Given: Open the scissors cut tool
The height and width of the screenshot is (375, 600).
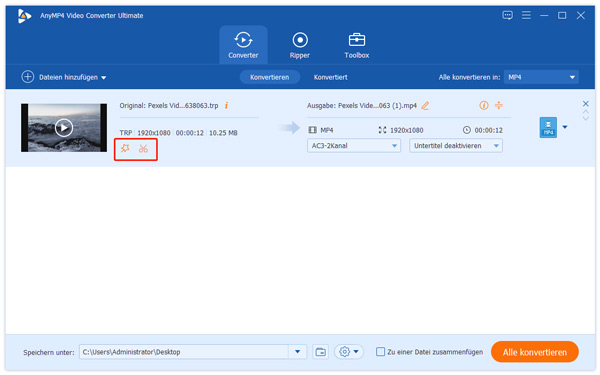Looking at the screenshot, I should click(x=143, y=148).
